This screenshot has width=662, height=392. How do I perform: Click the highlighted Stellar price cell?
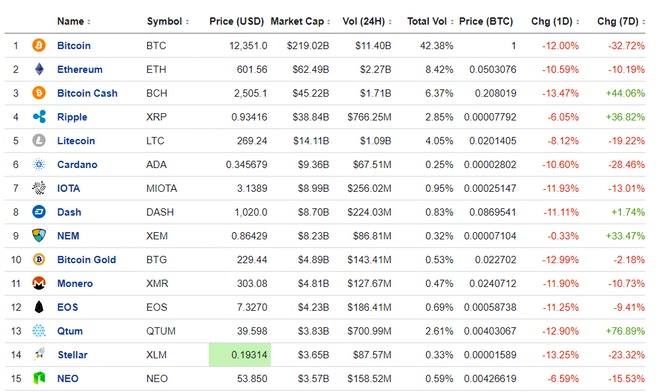pos(240,354)
